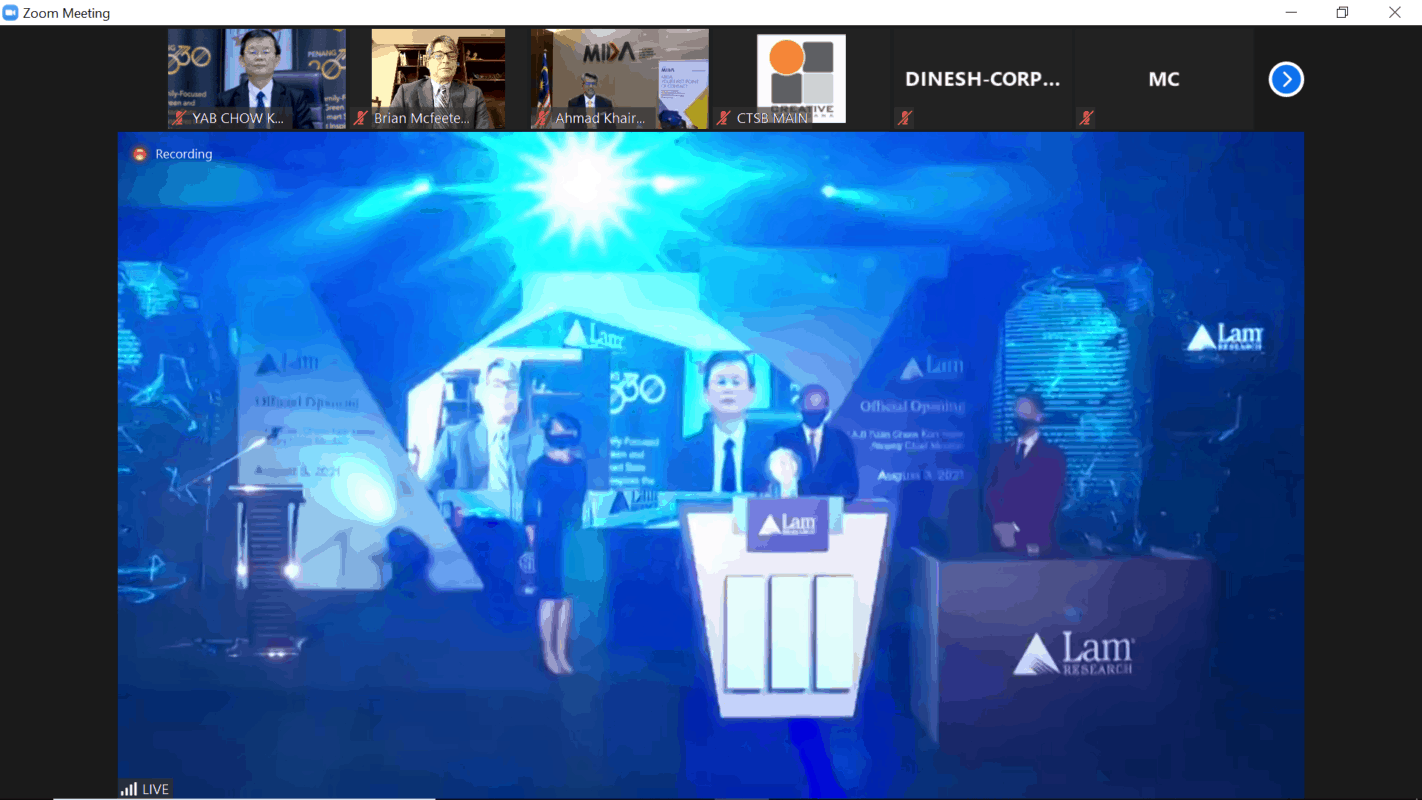Select Ahmad Khair participant video thumbnail
The image size is (1422, 800).
[619, 70]
